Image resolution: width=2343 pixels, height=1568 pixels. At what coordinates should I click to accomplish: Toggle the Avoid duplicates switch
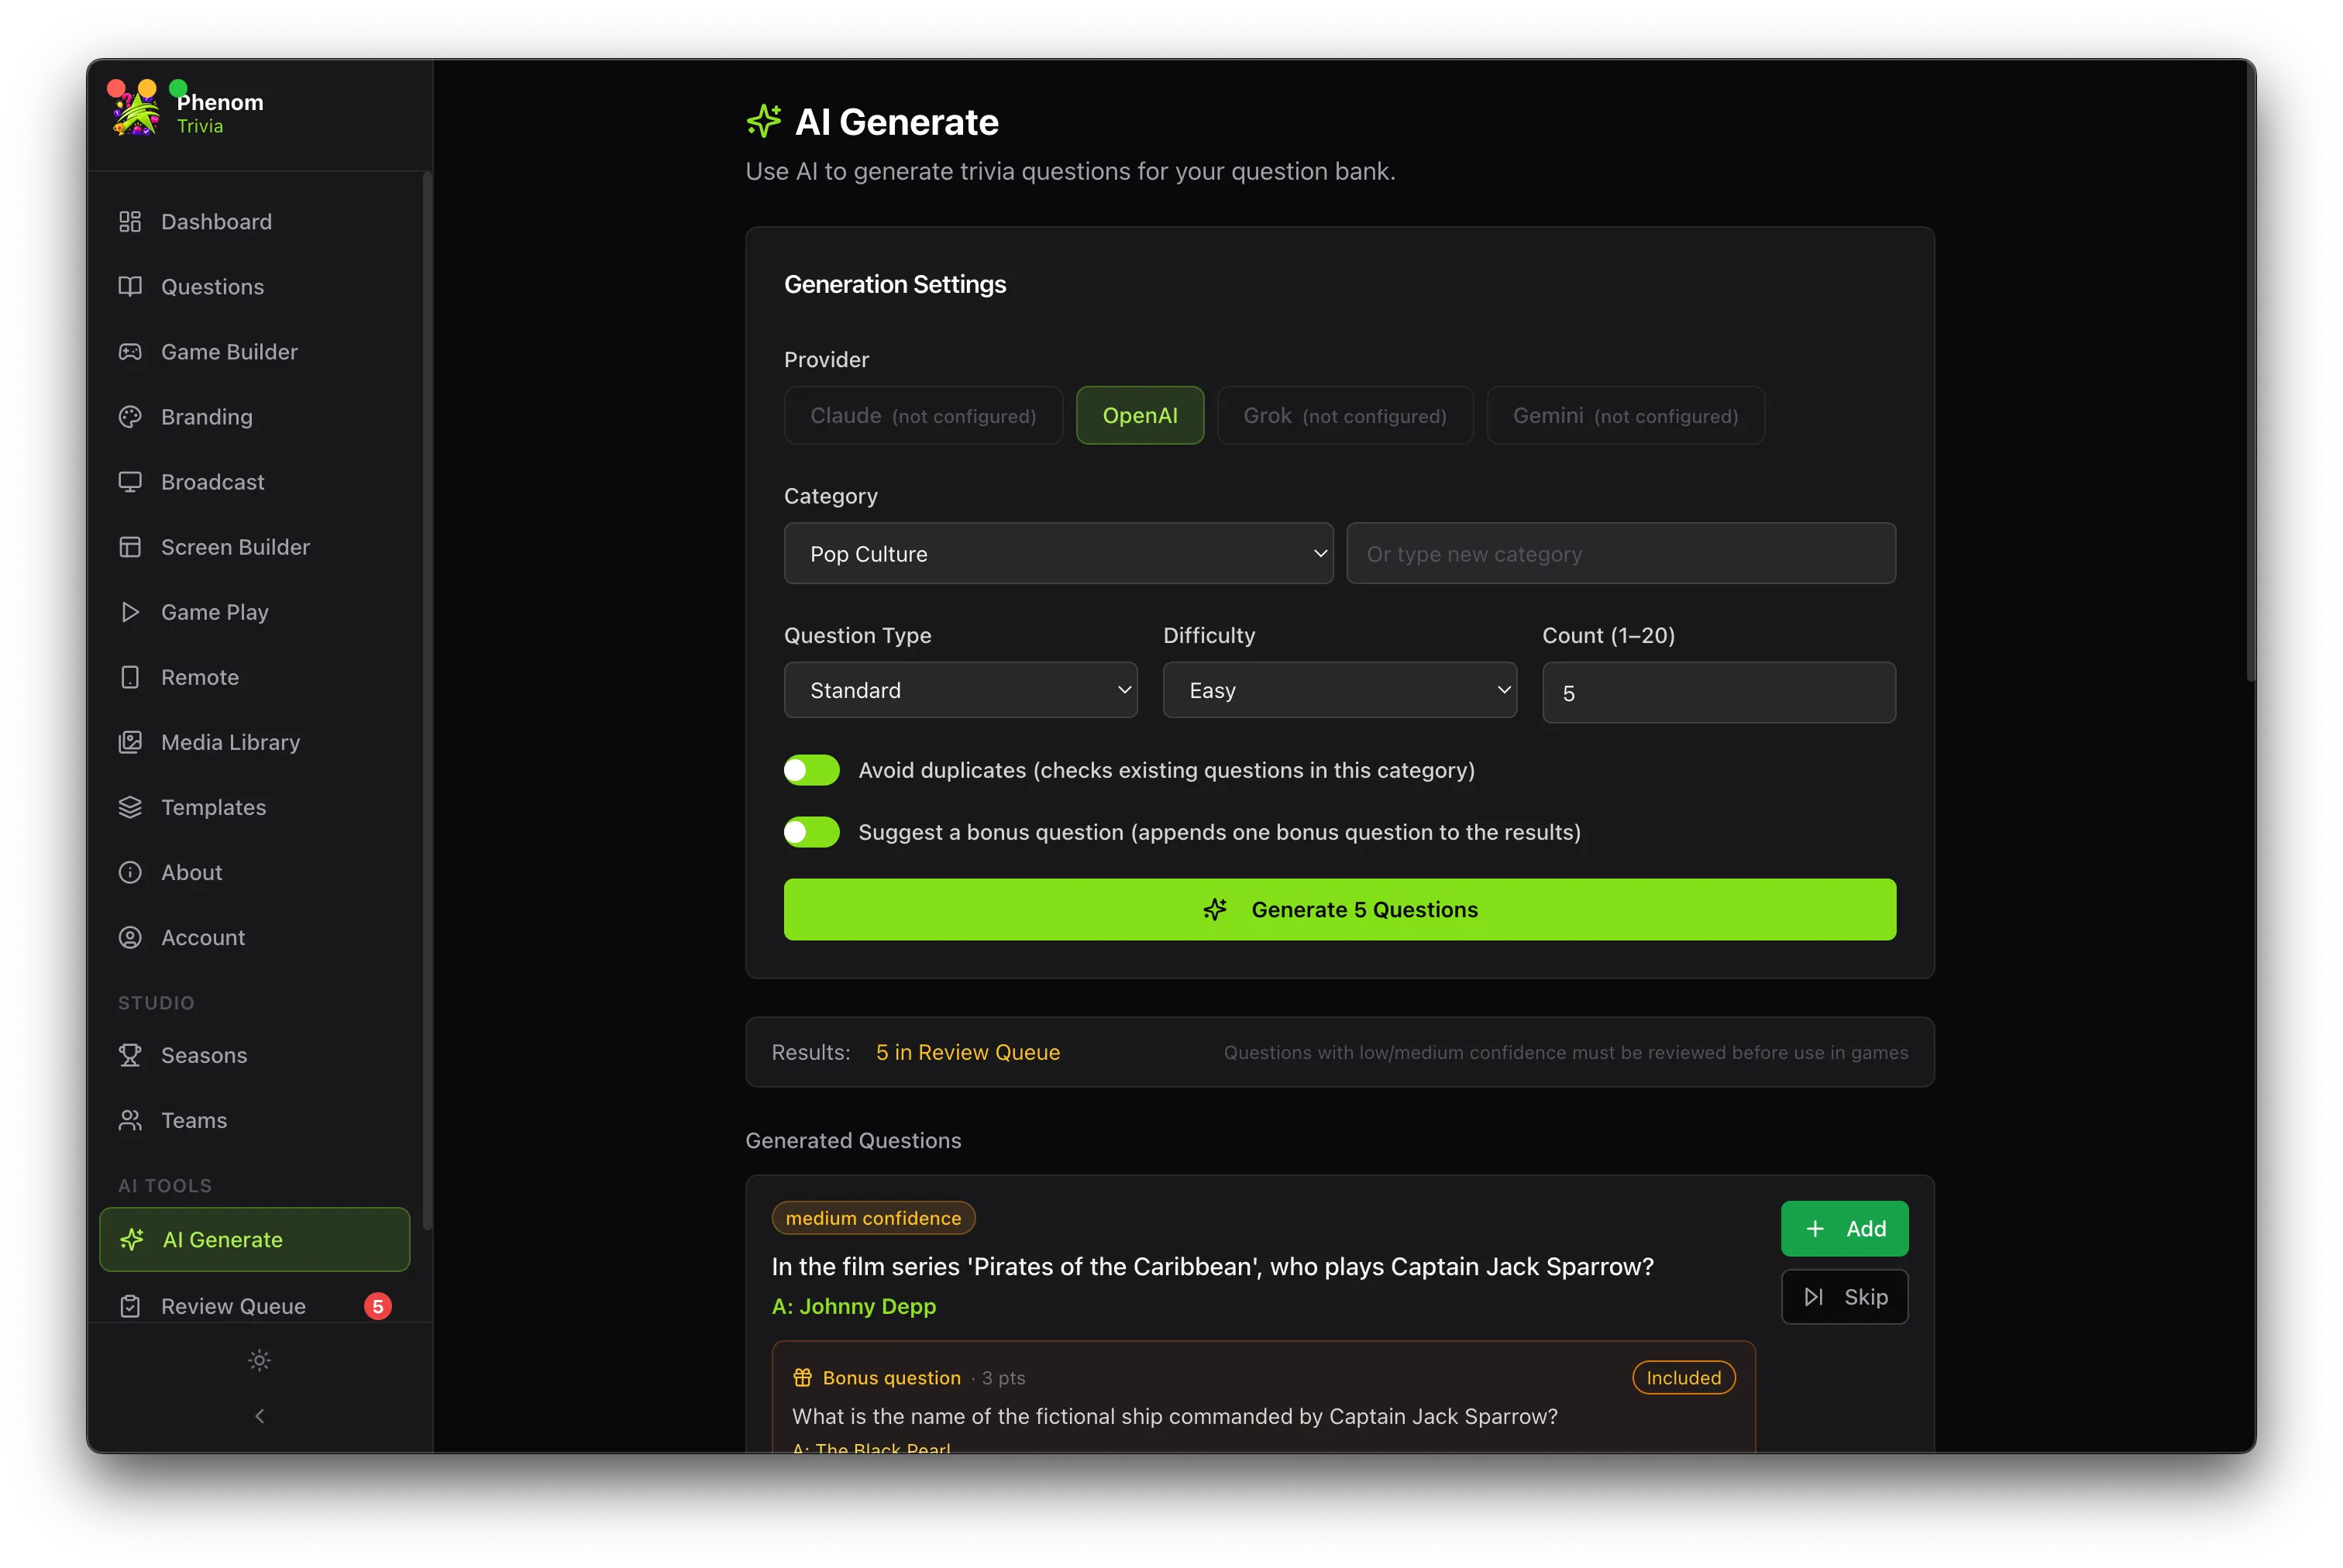[811, 769]
